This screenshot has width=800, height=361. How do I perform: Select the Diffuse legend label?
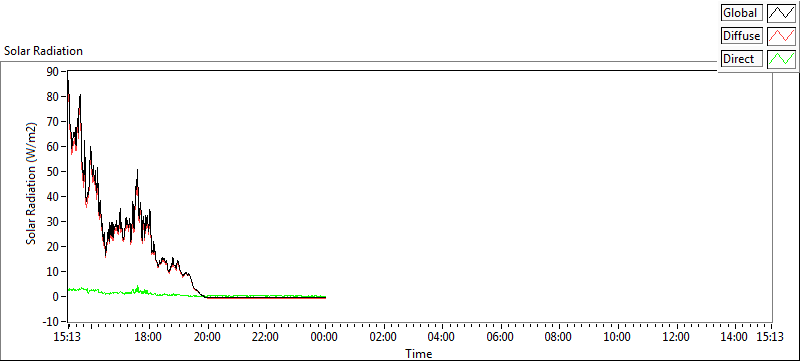click(x=741, y=36)
